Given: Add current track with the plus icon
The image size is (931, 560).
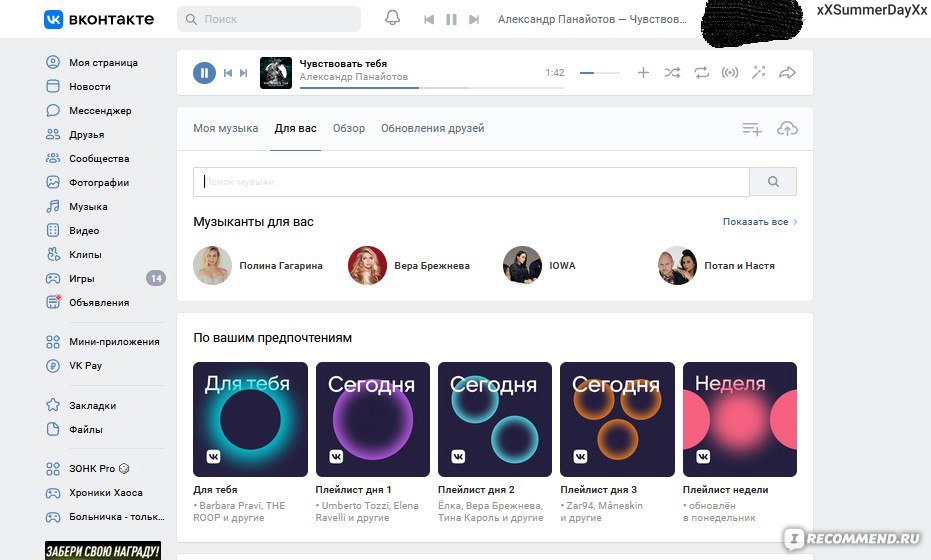Looking at the screenshot, I should click(643, 72).
